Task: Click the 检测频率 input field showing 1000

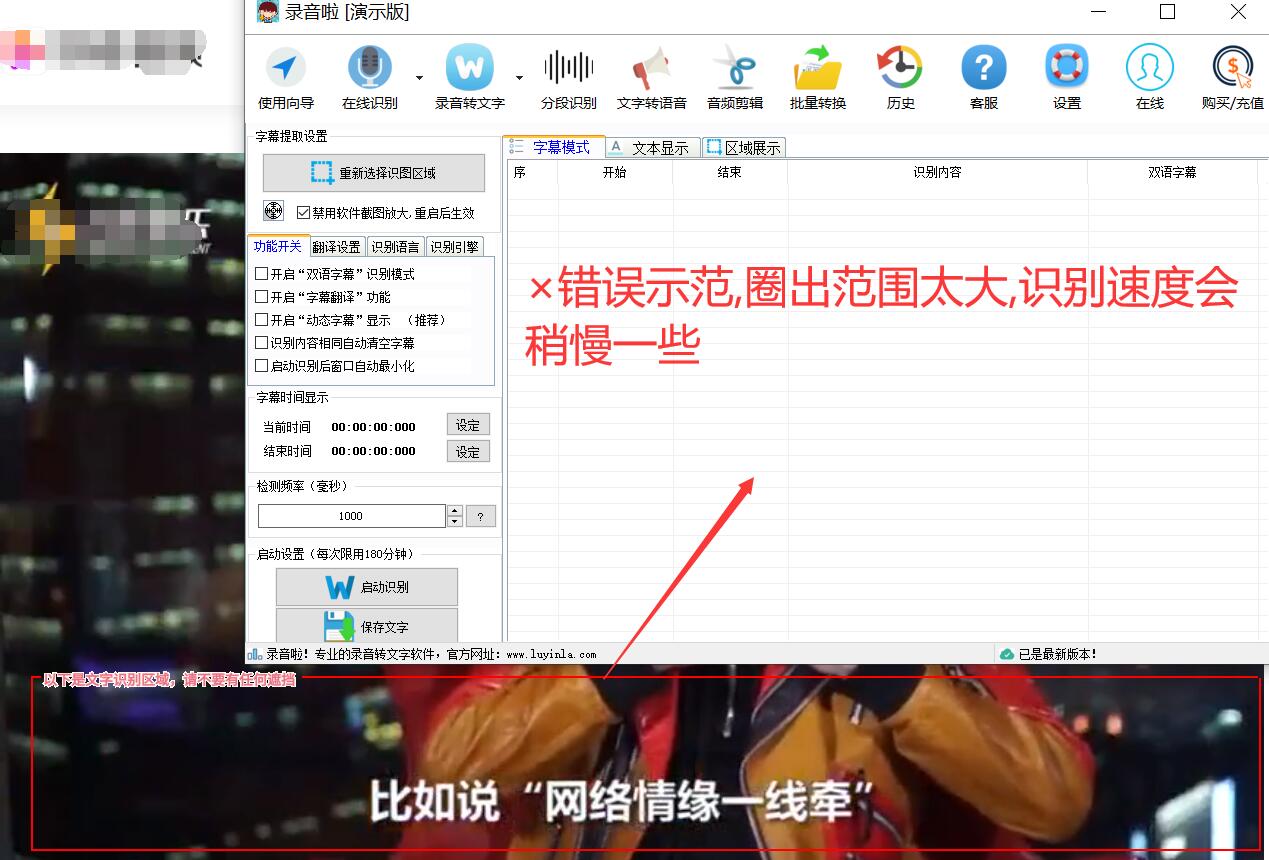Action: click(x=351, y=516)
